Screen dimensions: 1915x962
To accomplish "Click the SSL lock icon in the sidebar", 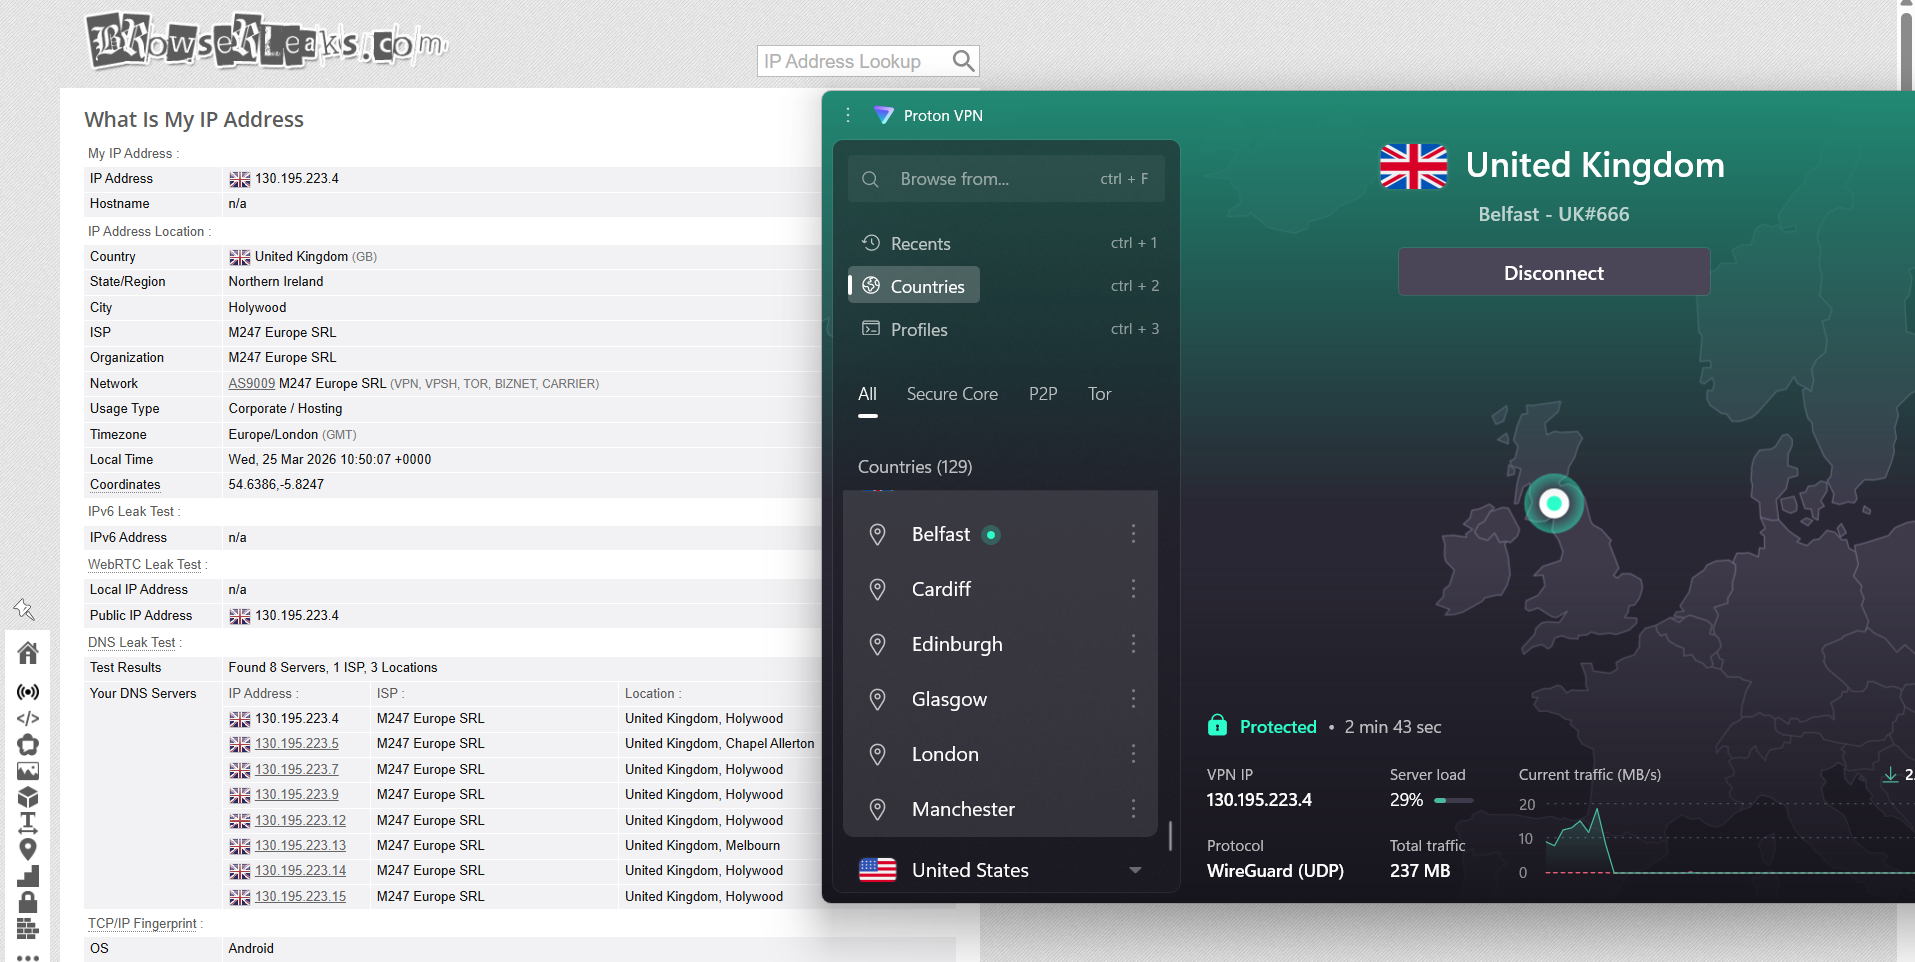I will pyautogui.click(x=28, y=902).
